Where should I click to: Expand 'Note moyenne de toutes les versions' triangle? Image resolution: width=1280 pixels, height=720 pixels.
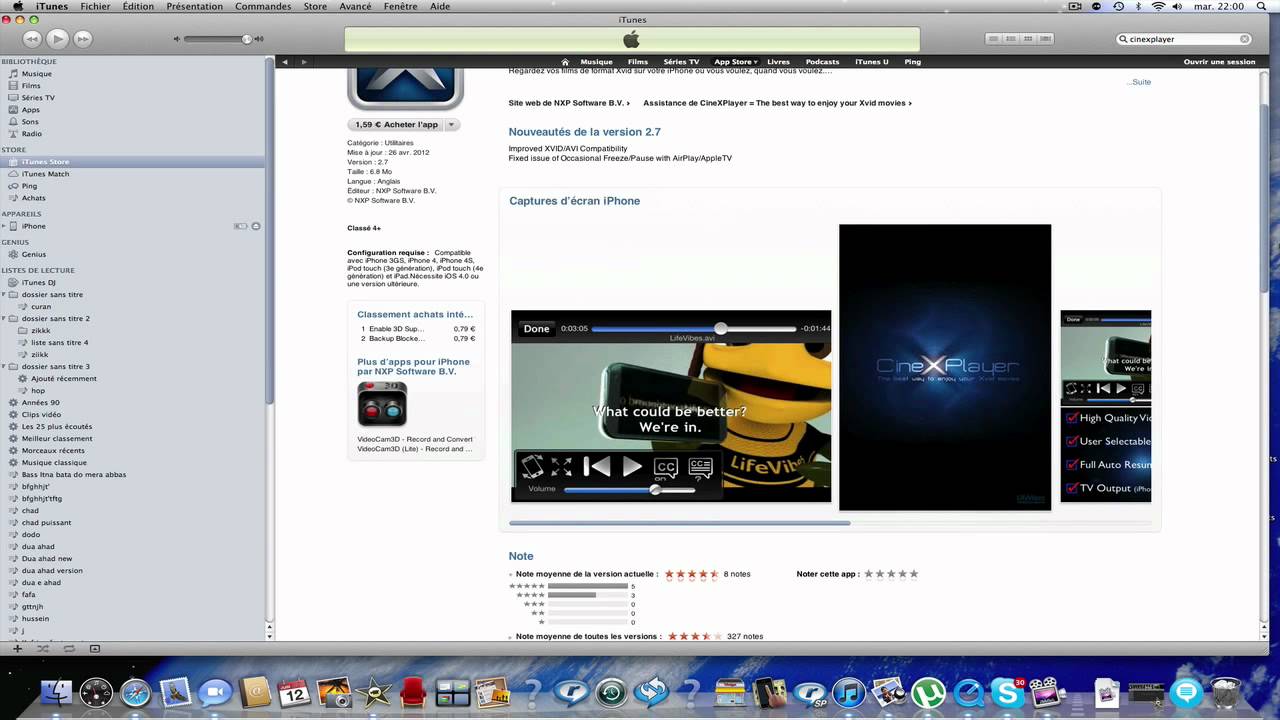click(511, 637)
